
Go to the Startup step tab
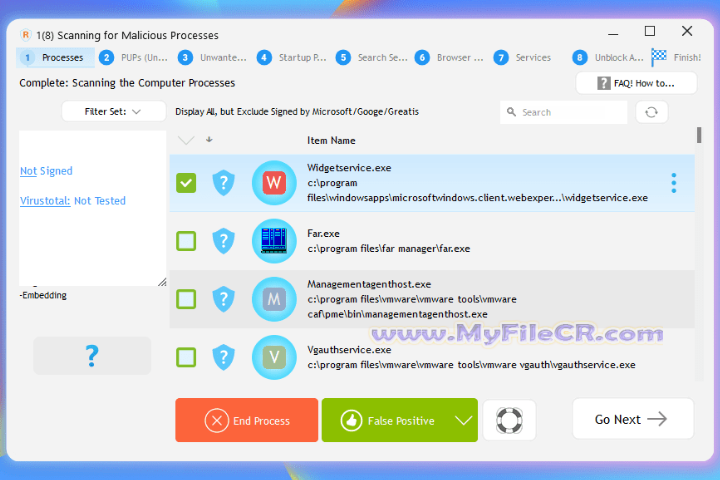292,57
